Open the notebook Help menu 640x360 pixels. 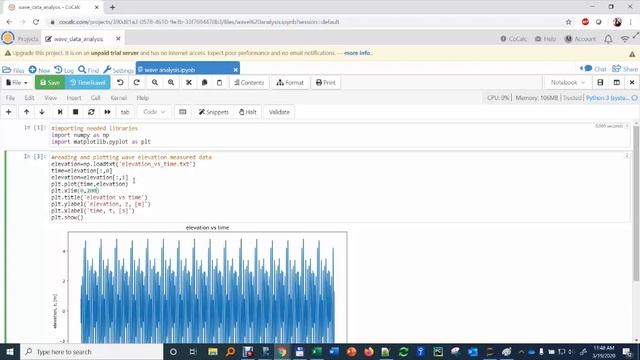pos(142,98)
